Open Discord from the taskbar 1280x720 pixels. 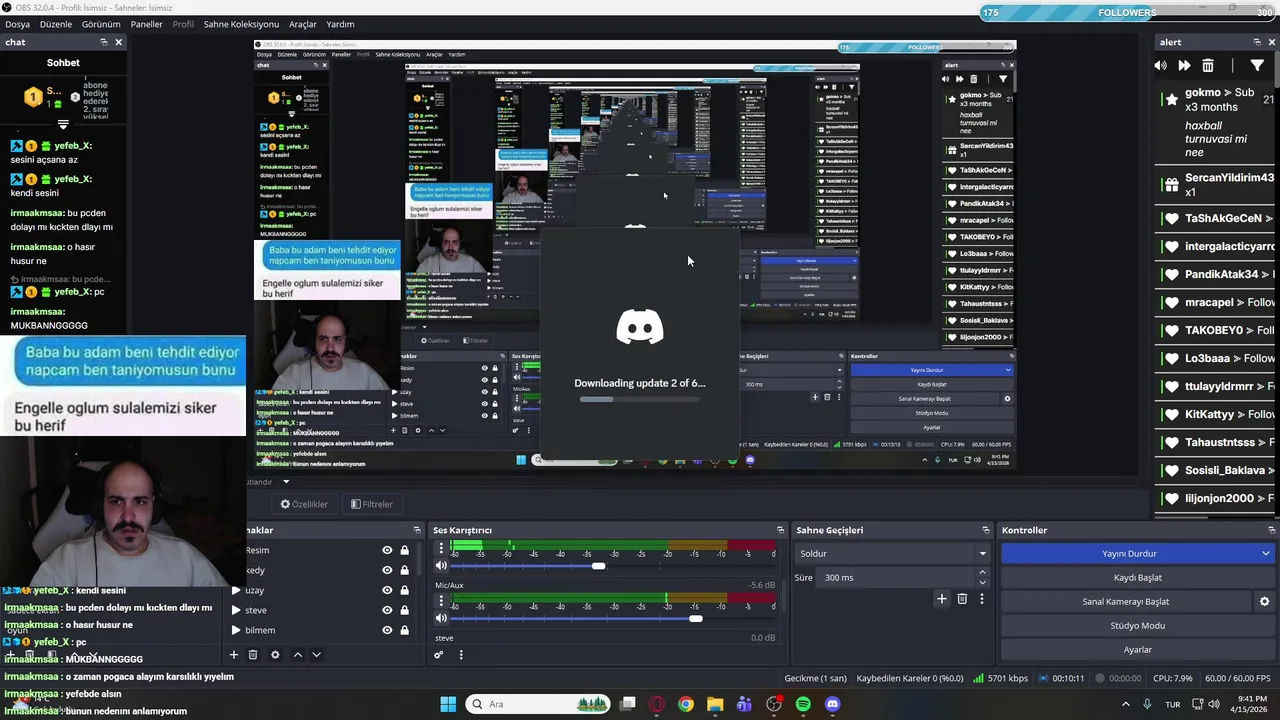[833, 704]
